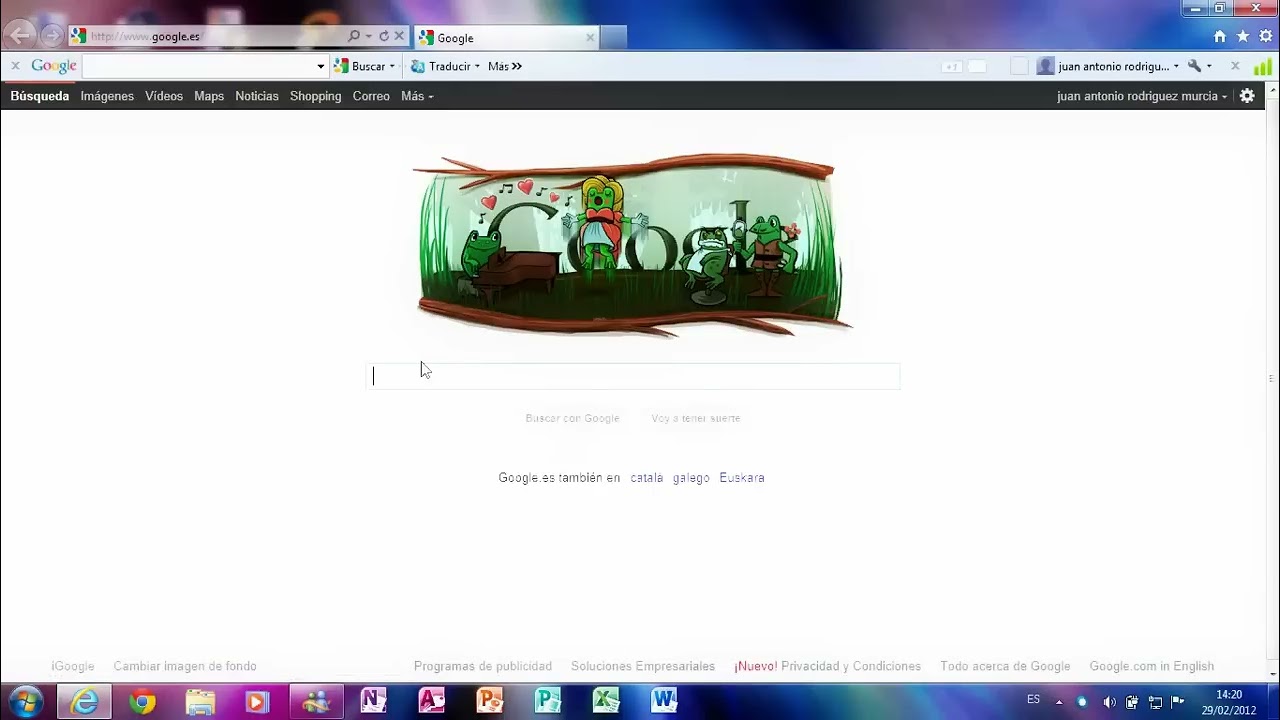Click the browser Forward arrow button
Screen dimensions: 1280x720
tap(51, 36)
